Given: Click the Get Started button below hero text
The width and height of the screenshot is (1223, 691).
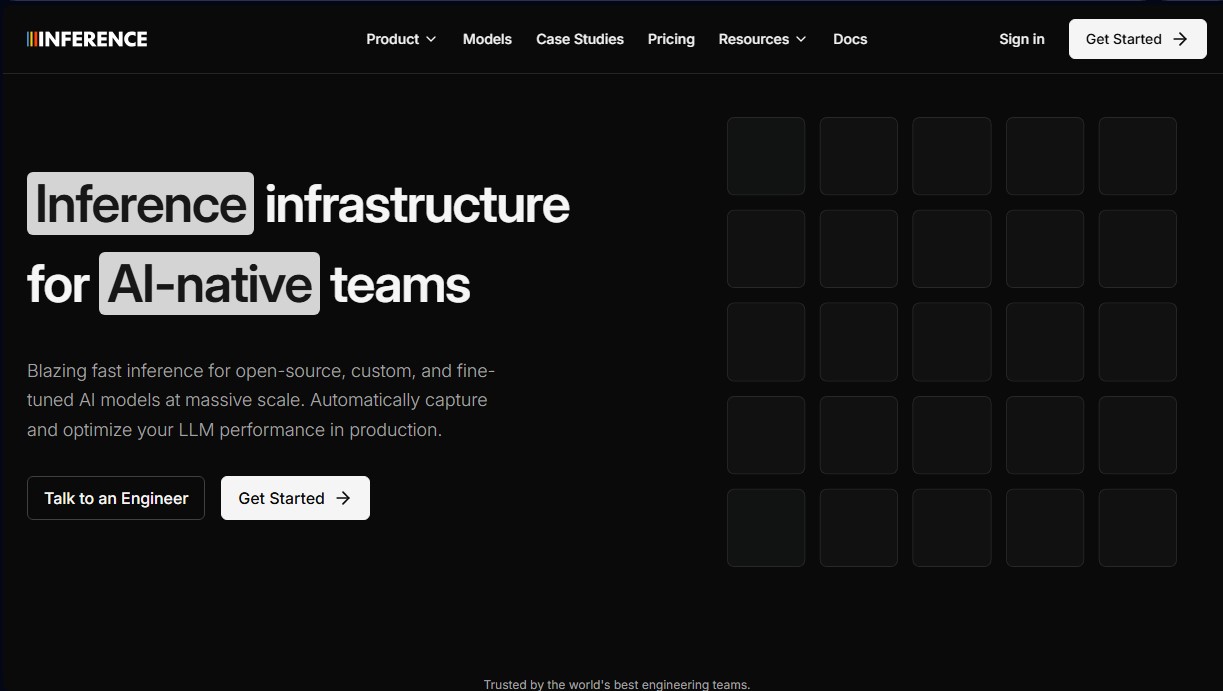Looking at the screenshot, I should (x=295, y=498).
